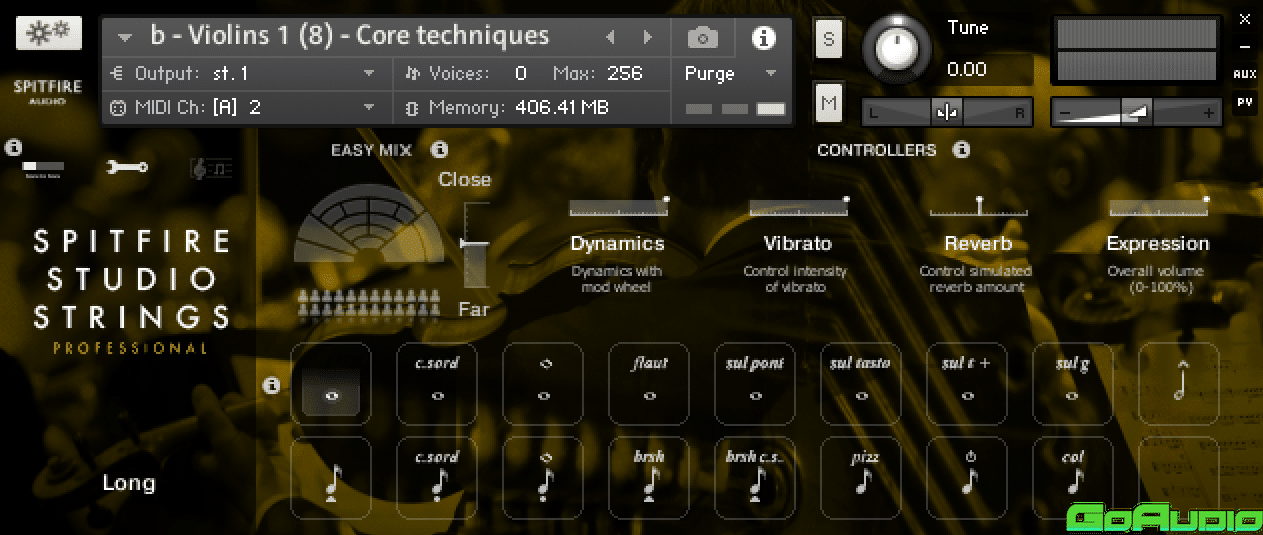Select the short harmonics diamond articulation
1263x535 pixels.
point(543,478)
